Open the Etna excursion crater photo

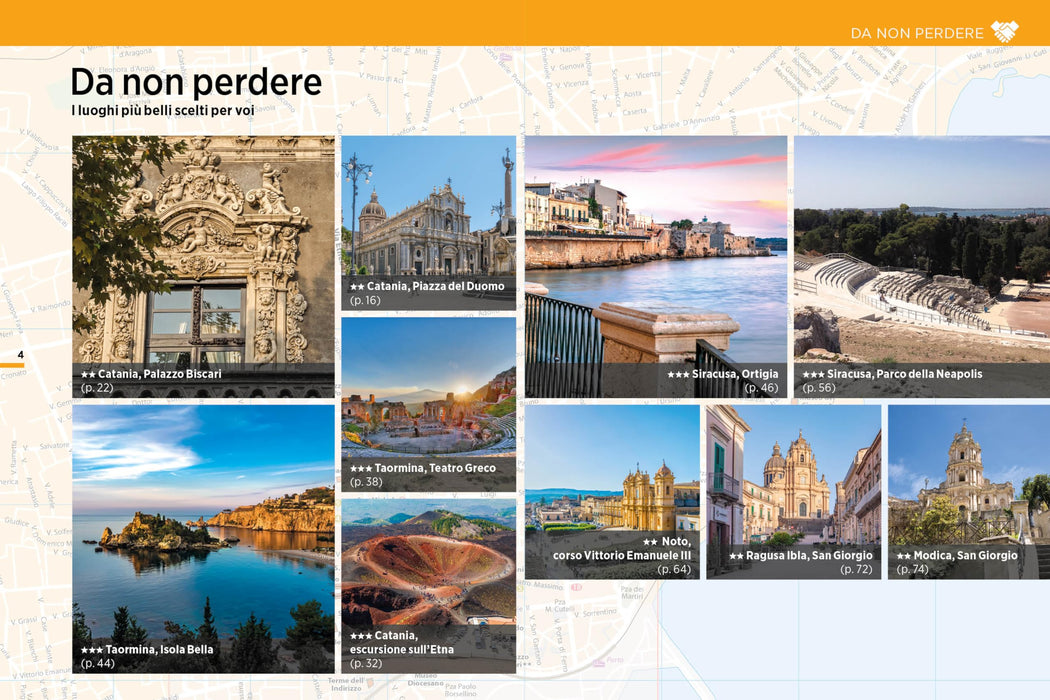point(429,586)
